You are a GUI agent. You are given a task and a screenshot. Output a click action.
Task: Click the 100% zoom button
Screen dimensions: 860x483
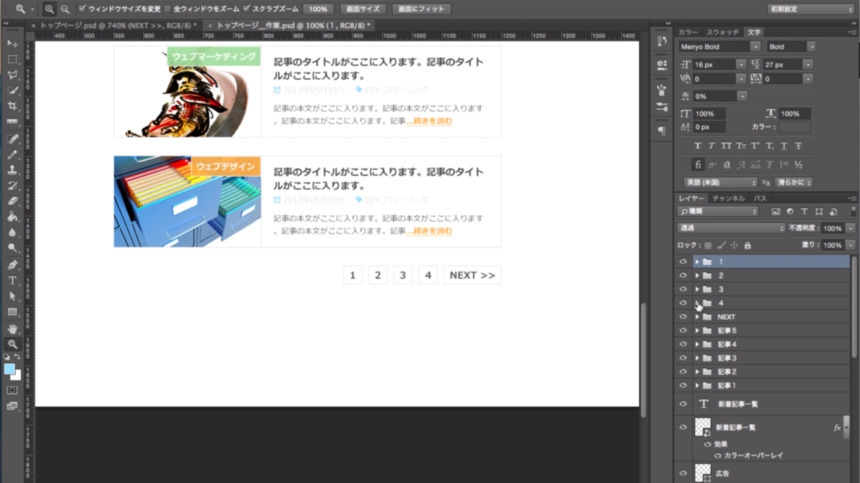pyautogui.click(x=318, y=9)
